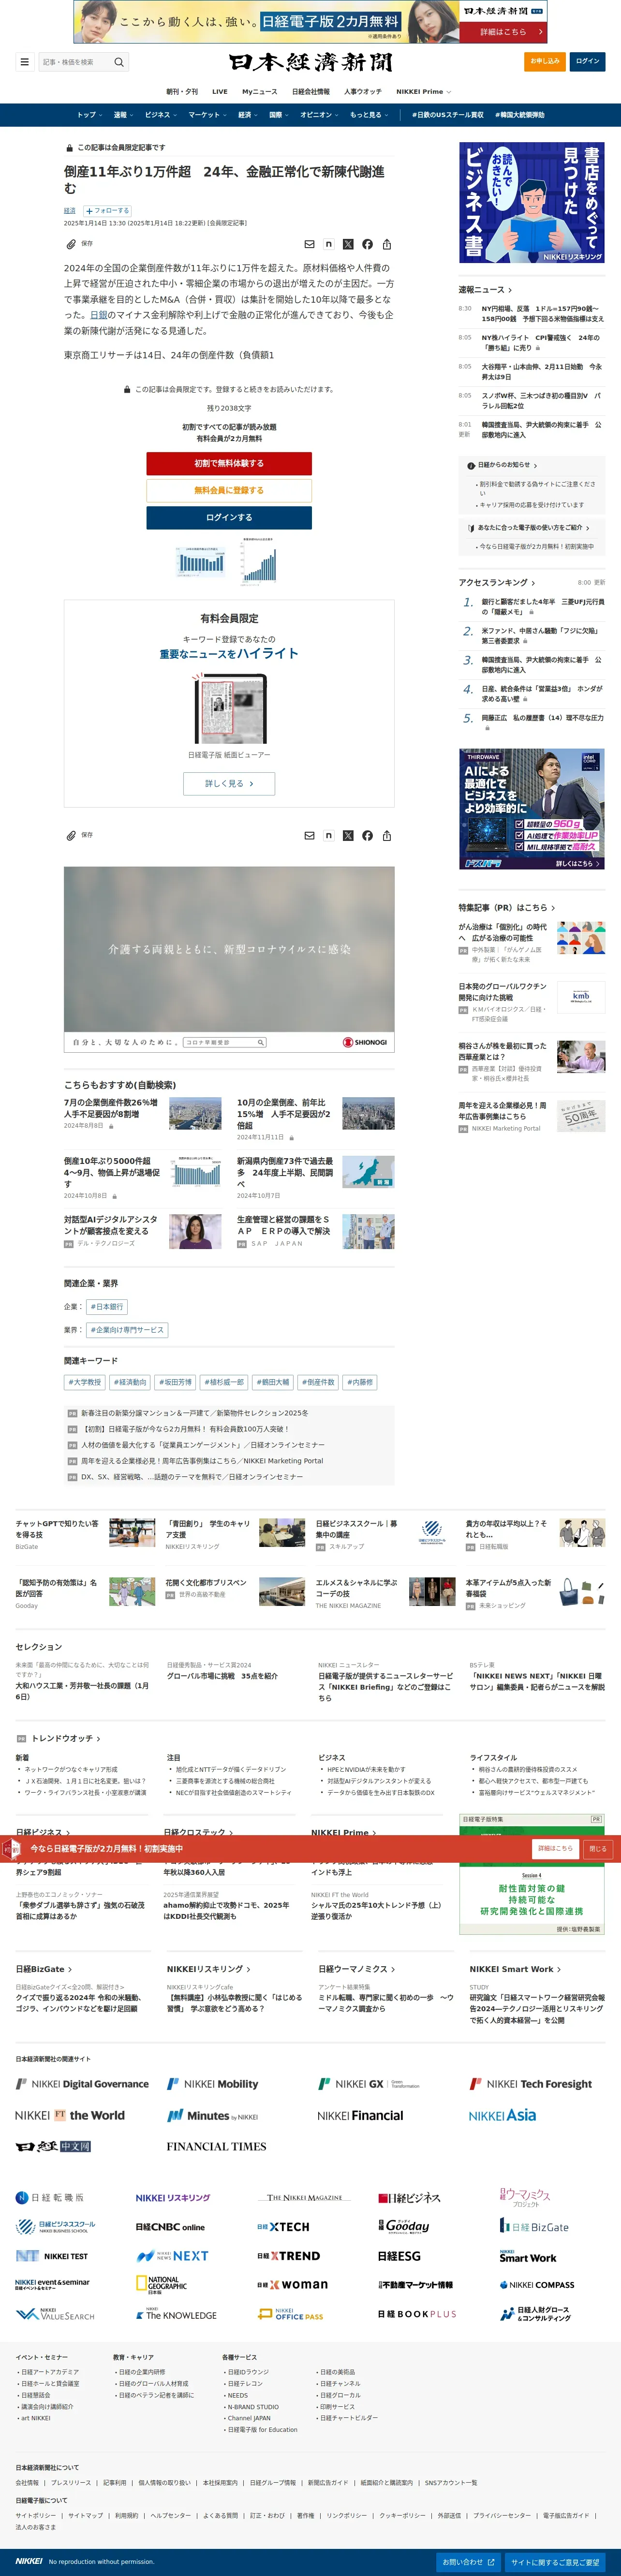Image resolution: width=621 pixels, height=2576 pixels.
Task: Open the #日鉄のUSスチール買収 topic
Action: (447, 115)
